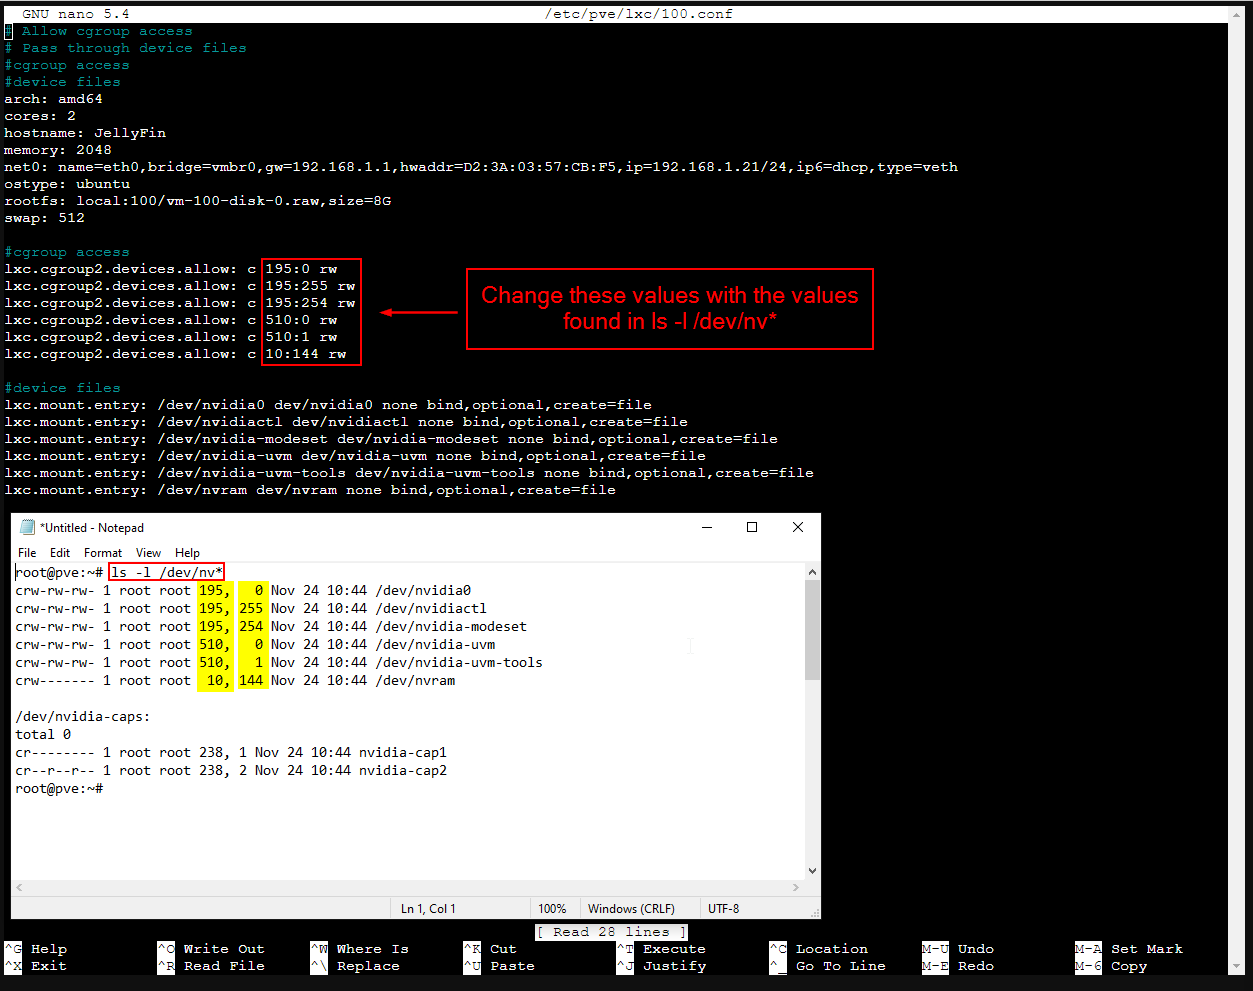Click the 100% zoom status in Notepad
The image size is (1253, 991).
click(552, 909)
